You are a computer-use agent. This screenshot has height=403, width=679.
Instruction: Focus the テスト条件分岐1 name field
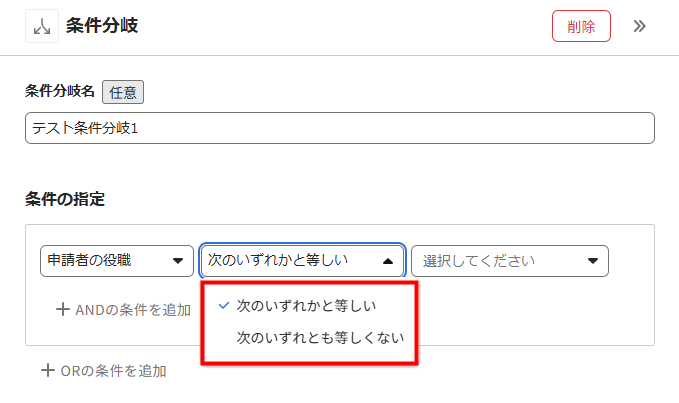tap(340, 128)
